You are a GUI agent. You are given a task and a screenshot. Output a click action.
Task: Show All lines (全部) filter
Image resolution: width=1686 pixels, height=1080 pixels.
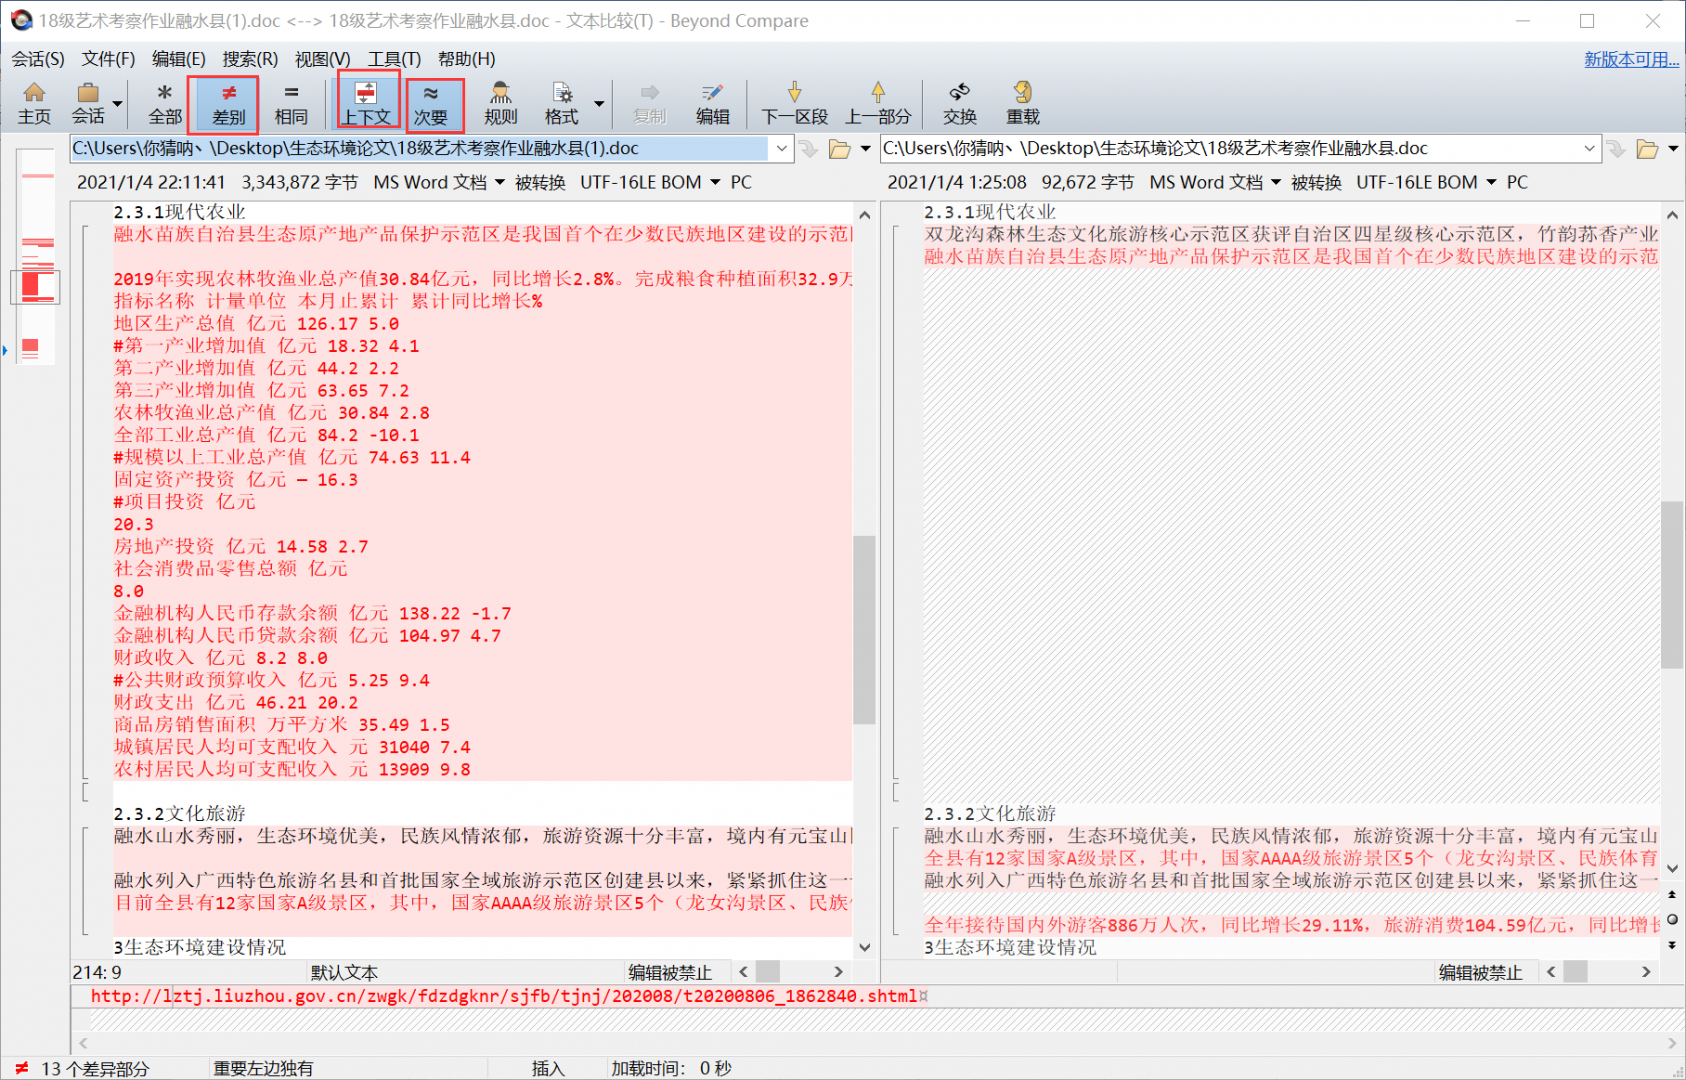tap(165, 104)
